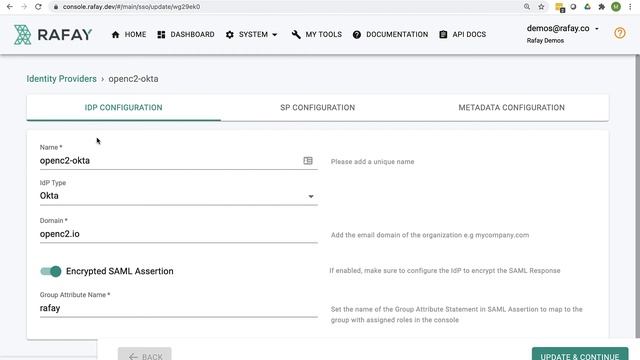Expand the System menu dropdown arrow
This screenshot has height=360, width=640.
tap(275, 35)
